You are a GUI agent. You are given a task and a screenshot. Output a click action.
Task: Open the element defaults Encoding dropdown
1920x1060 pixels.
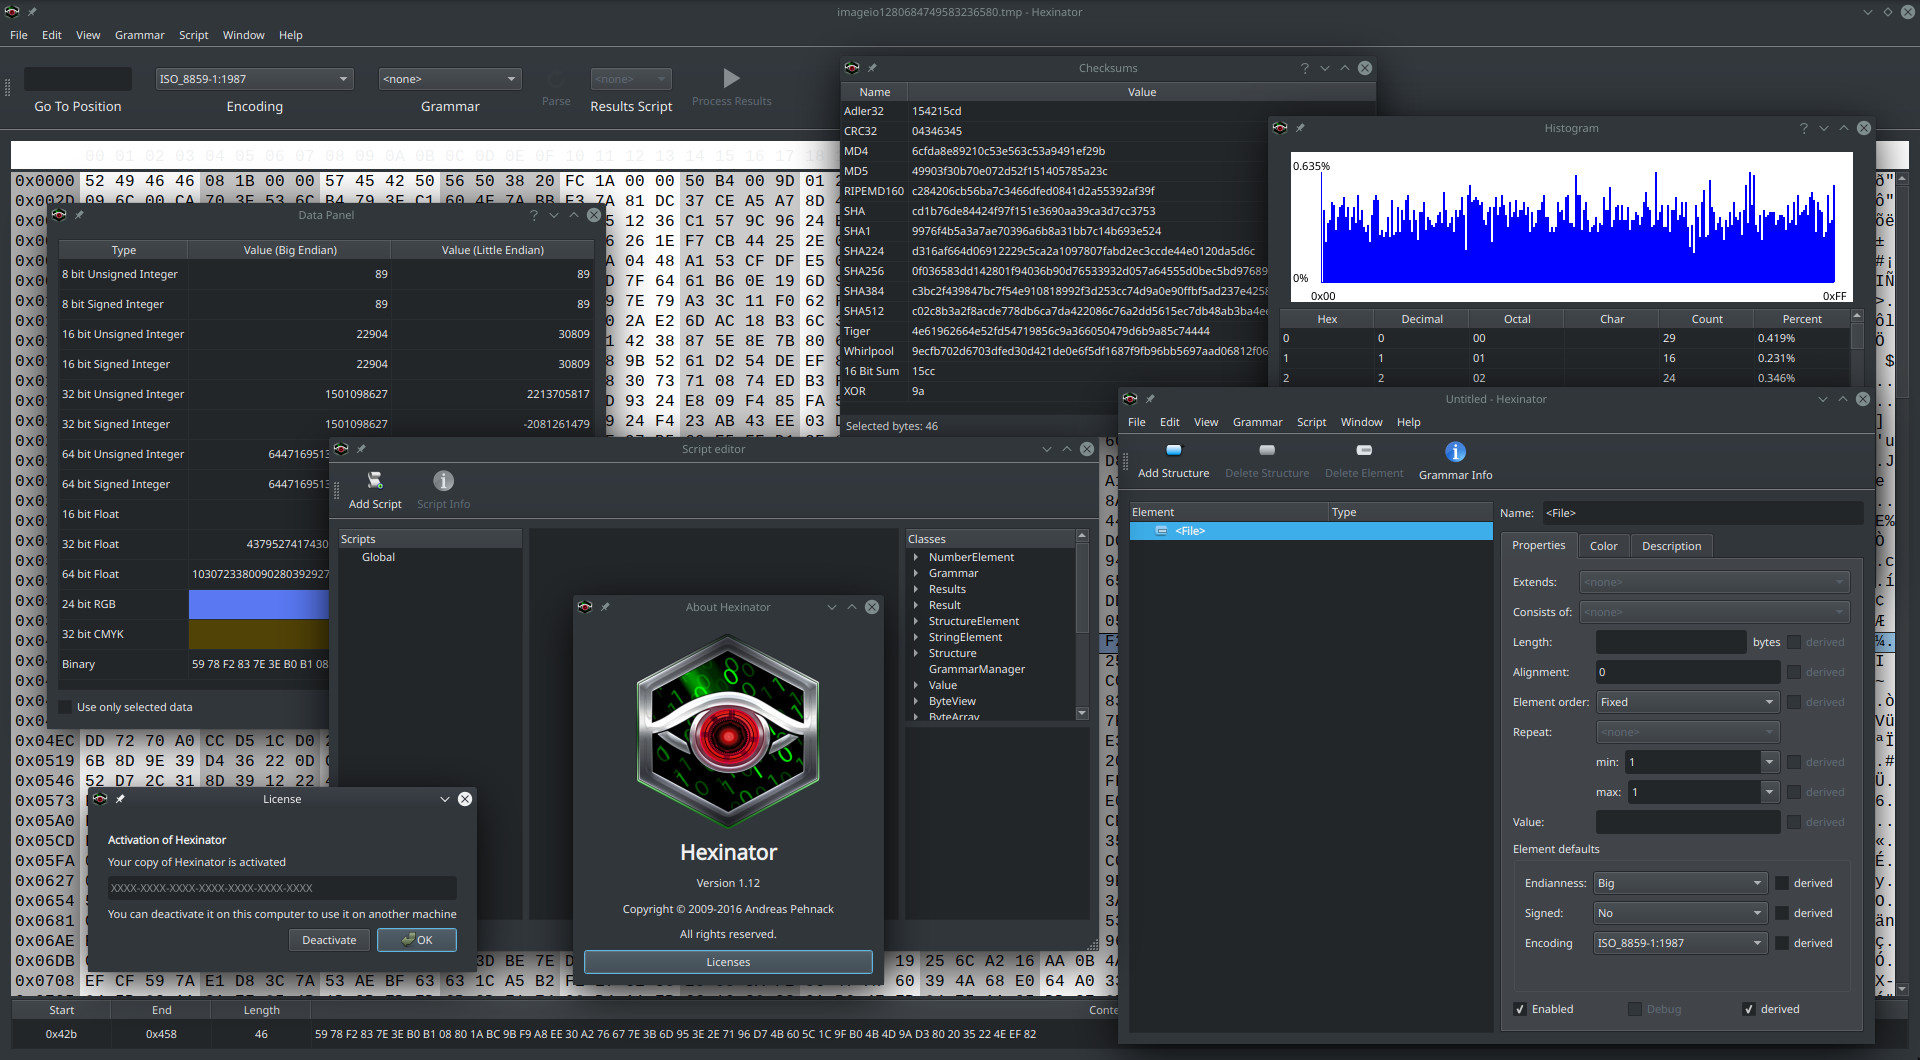click(x=1680, y=943)
